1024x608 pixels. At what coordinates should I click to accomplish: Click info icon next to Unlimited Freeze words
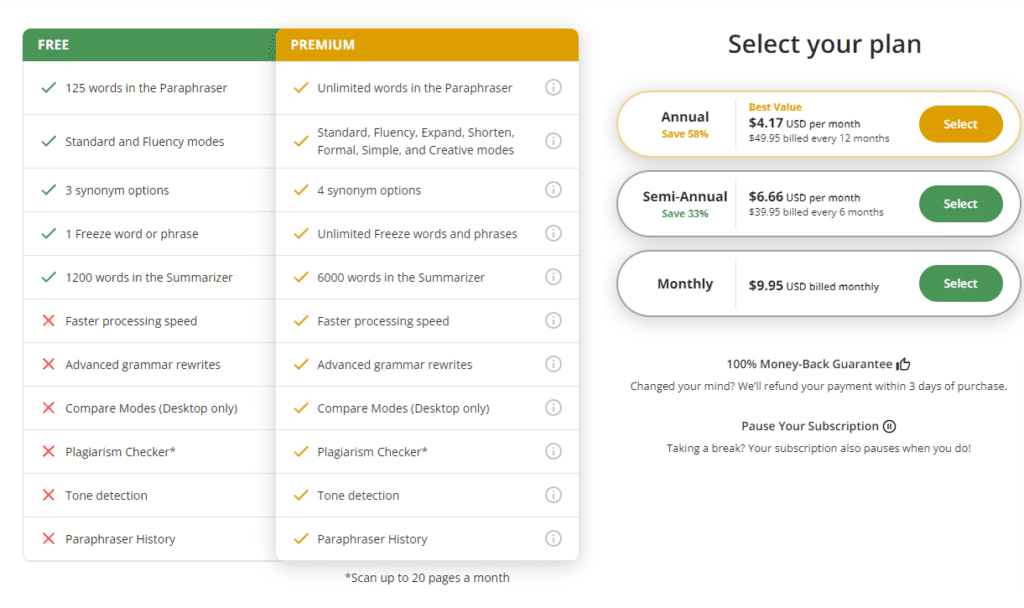point(553,233)
